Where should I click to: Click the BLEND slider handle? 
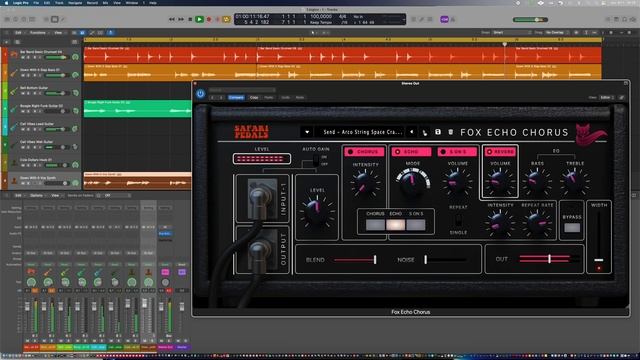tap(375, 260)
